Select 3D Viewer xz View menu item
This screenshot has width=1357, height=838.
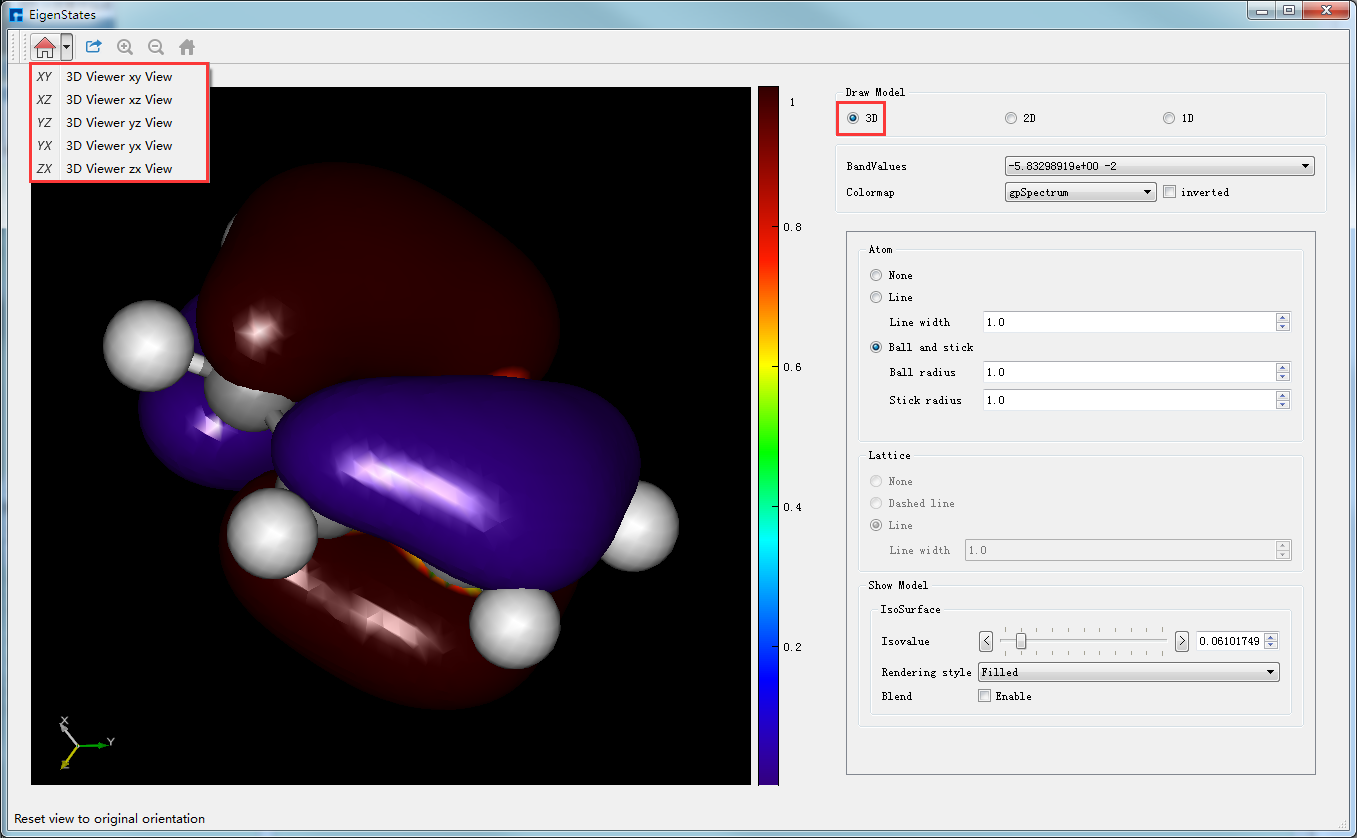point(119,100)
